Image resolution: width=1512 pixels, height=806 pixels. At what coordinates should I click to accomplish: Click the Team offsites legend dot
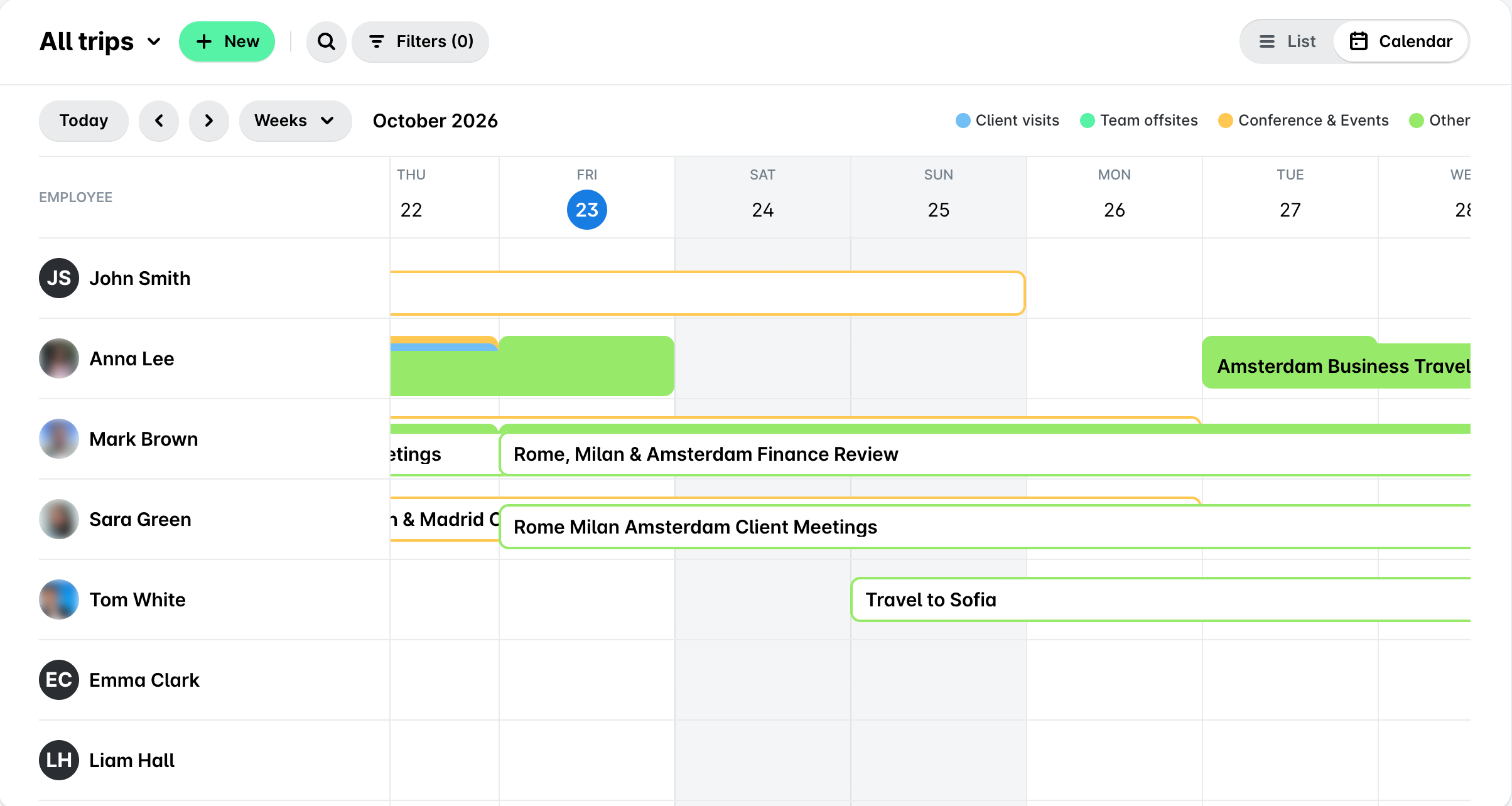click(x=1088, y=121)
